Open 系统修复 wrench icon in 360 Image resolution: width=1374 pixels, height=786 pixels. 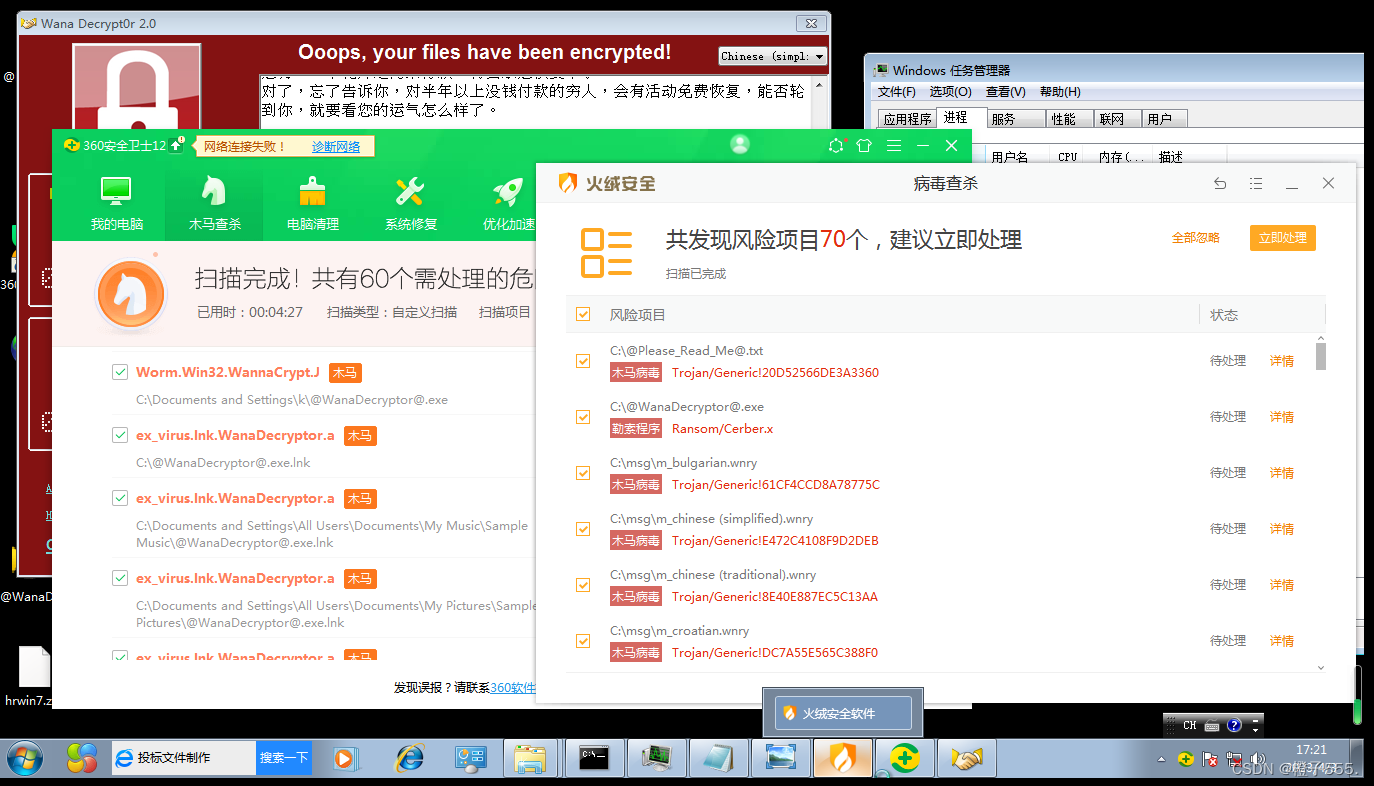pyautogui.click(x=410, y=203)
